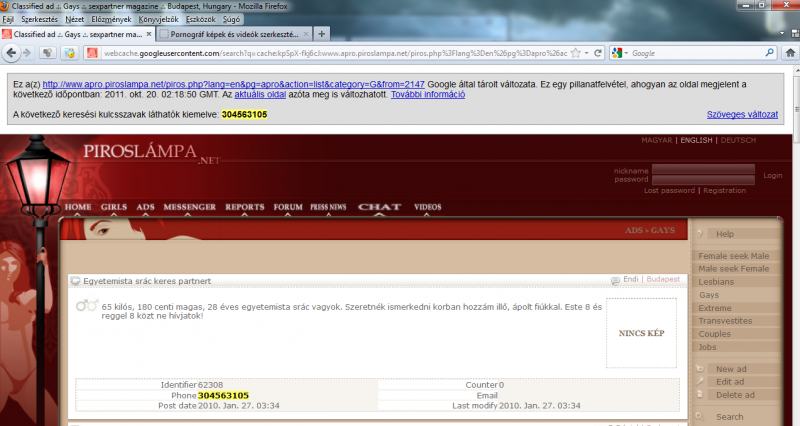Go back with the Firefox back arrow

pos(11,53)
